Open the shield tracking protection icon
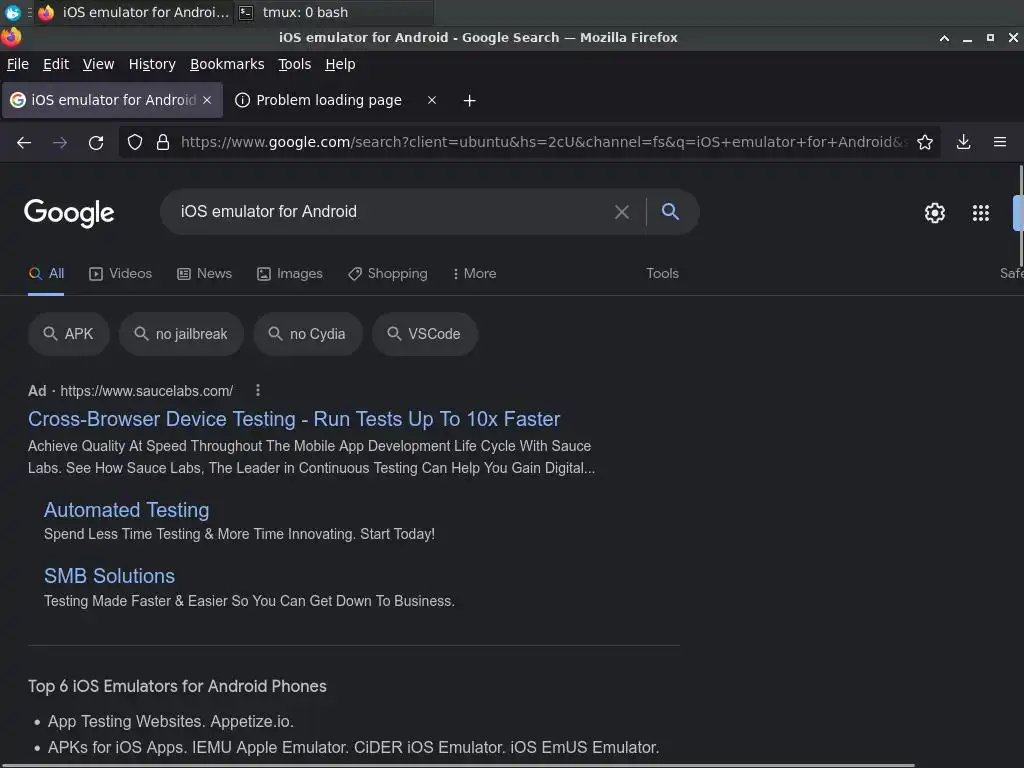The image size is (1024, 768). click(135, 142)
